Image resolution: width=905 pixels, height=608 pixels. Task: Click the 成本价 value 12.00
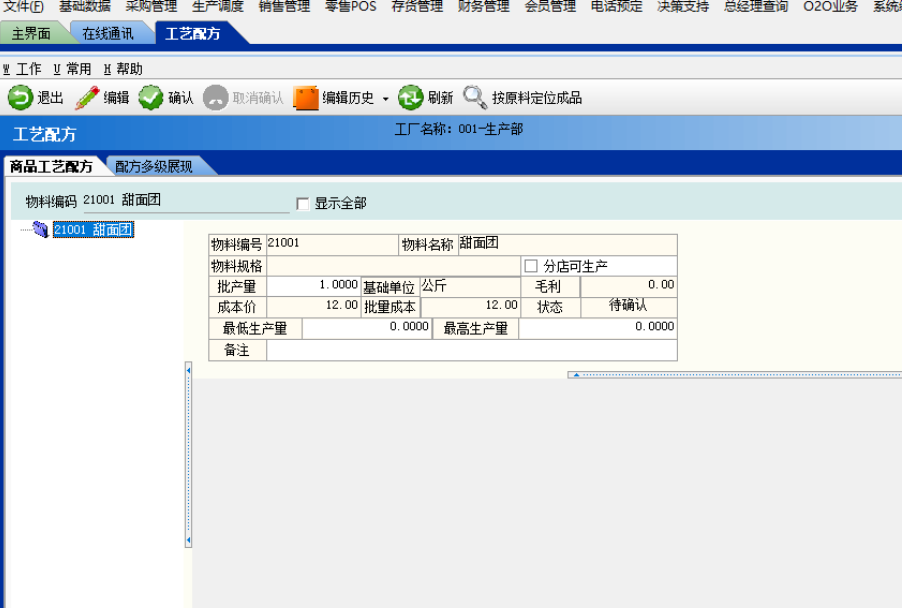click(313, 305)
